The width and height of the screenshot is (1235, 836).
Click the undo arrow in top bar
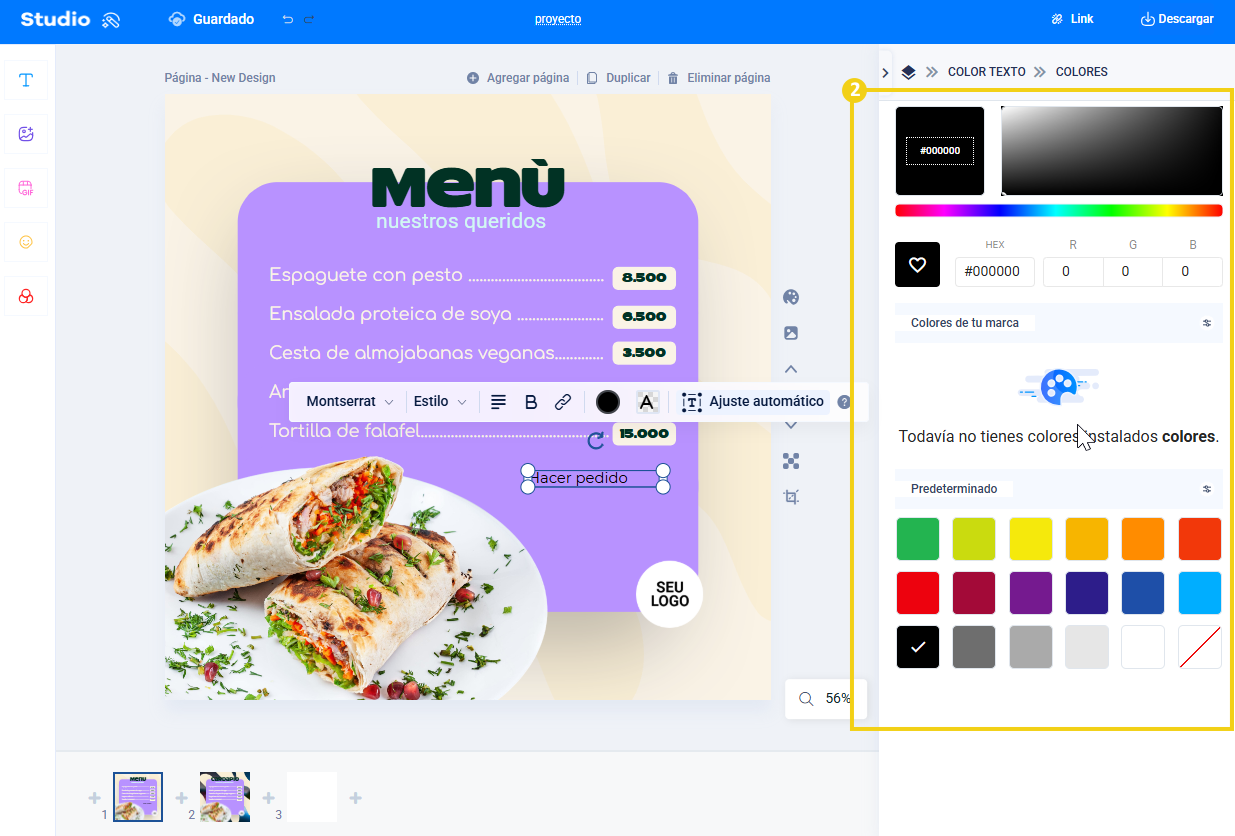coord(288,19)
